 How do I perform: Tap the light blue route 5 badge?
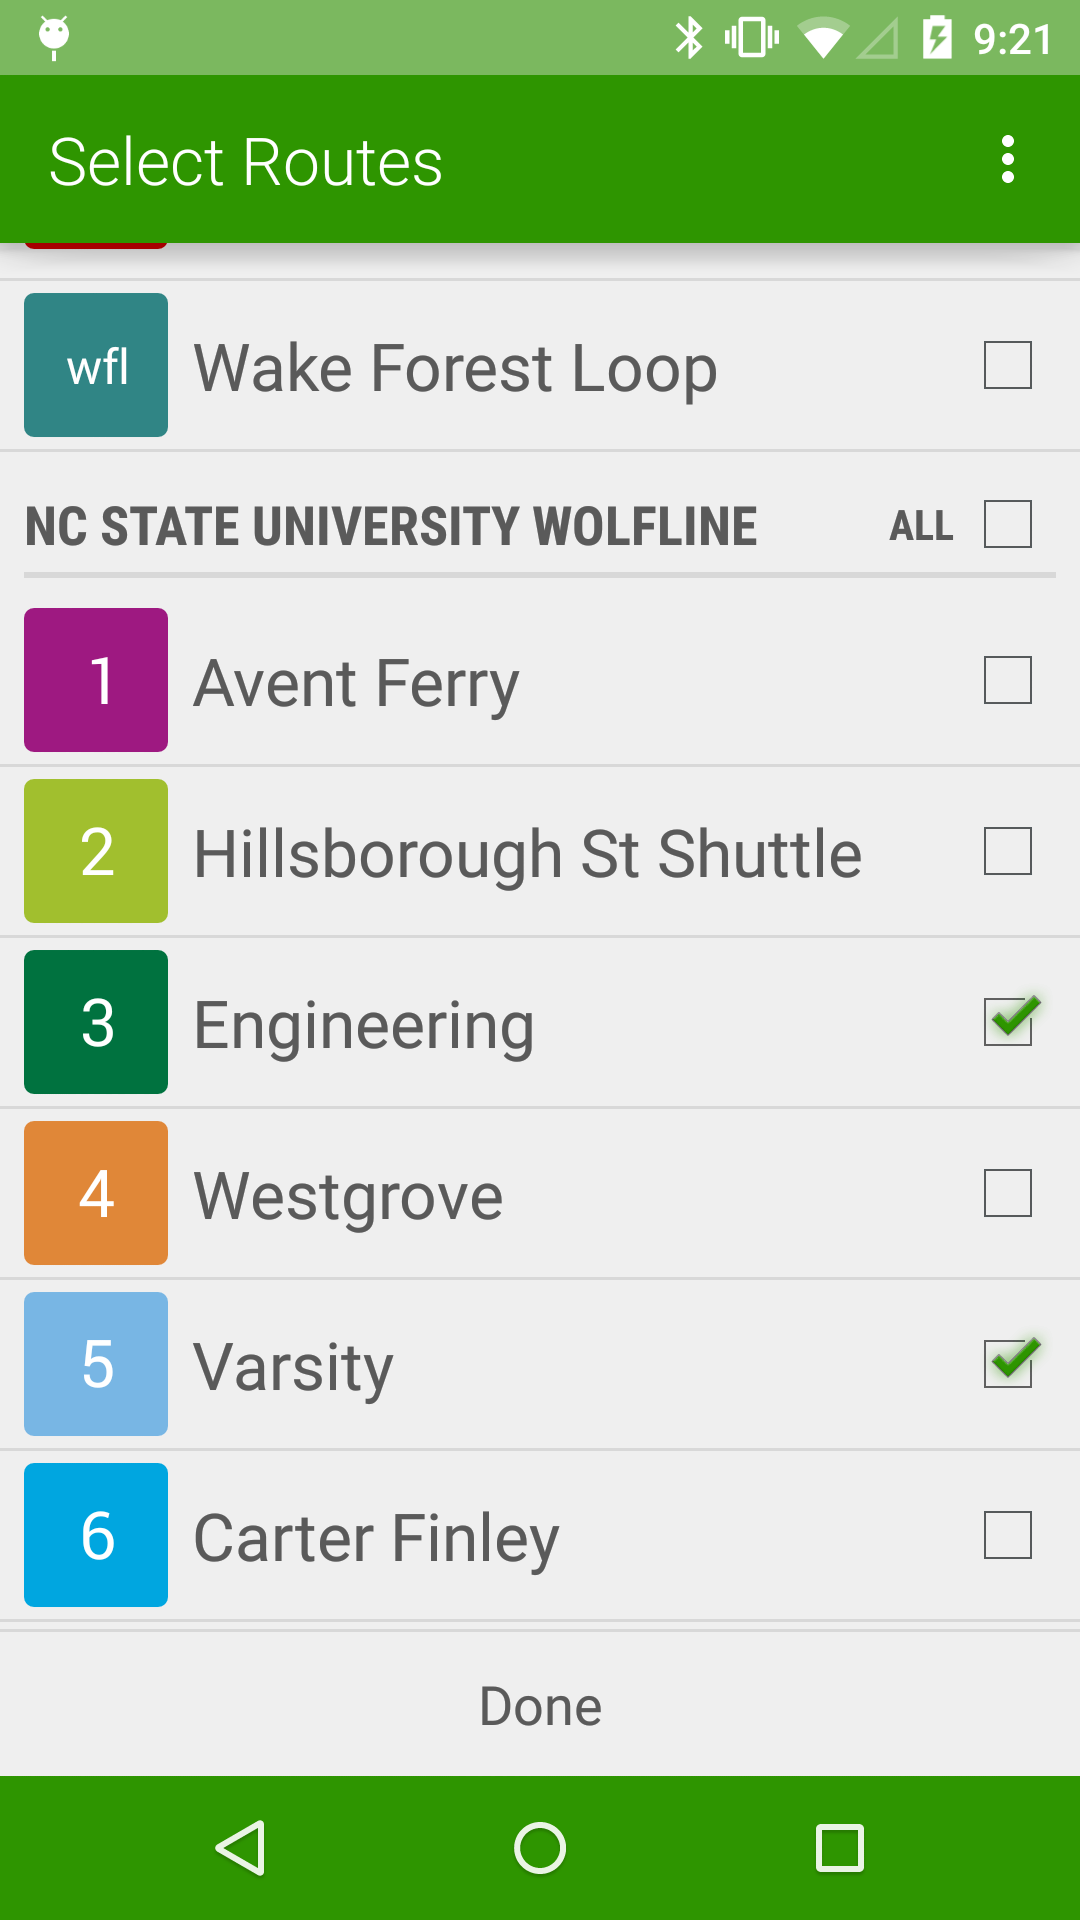(96, 1364)
